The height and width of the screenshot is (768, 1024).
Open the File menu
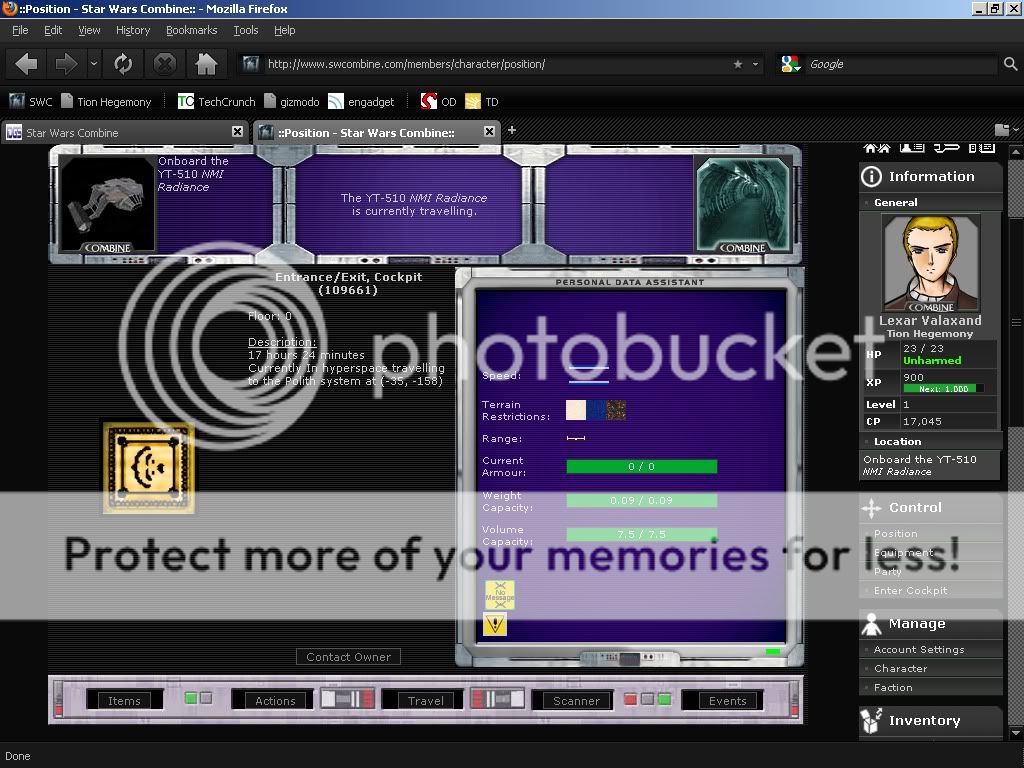20,30
